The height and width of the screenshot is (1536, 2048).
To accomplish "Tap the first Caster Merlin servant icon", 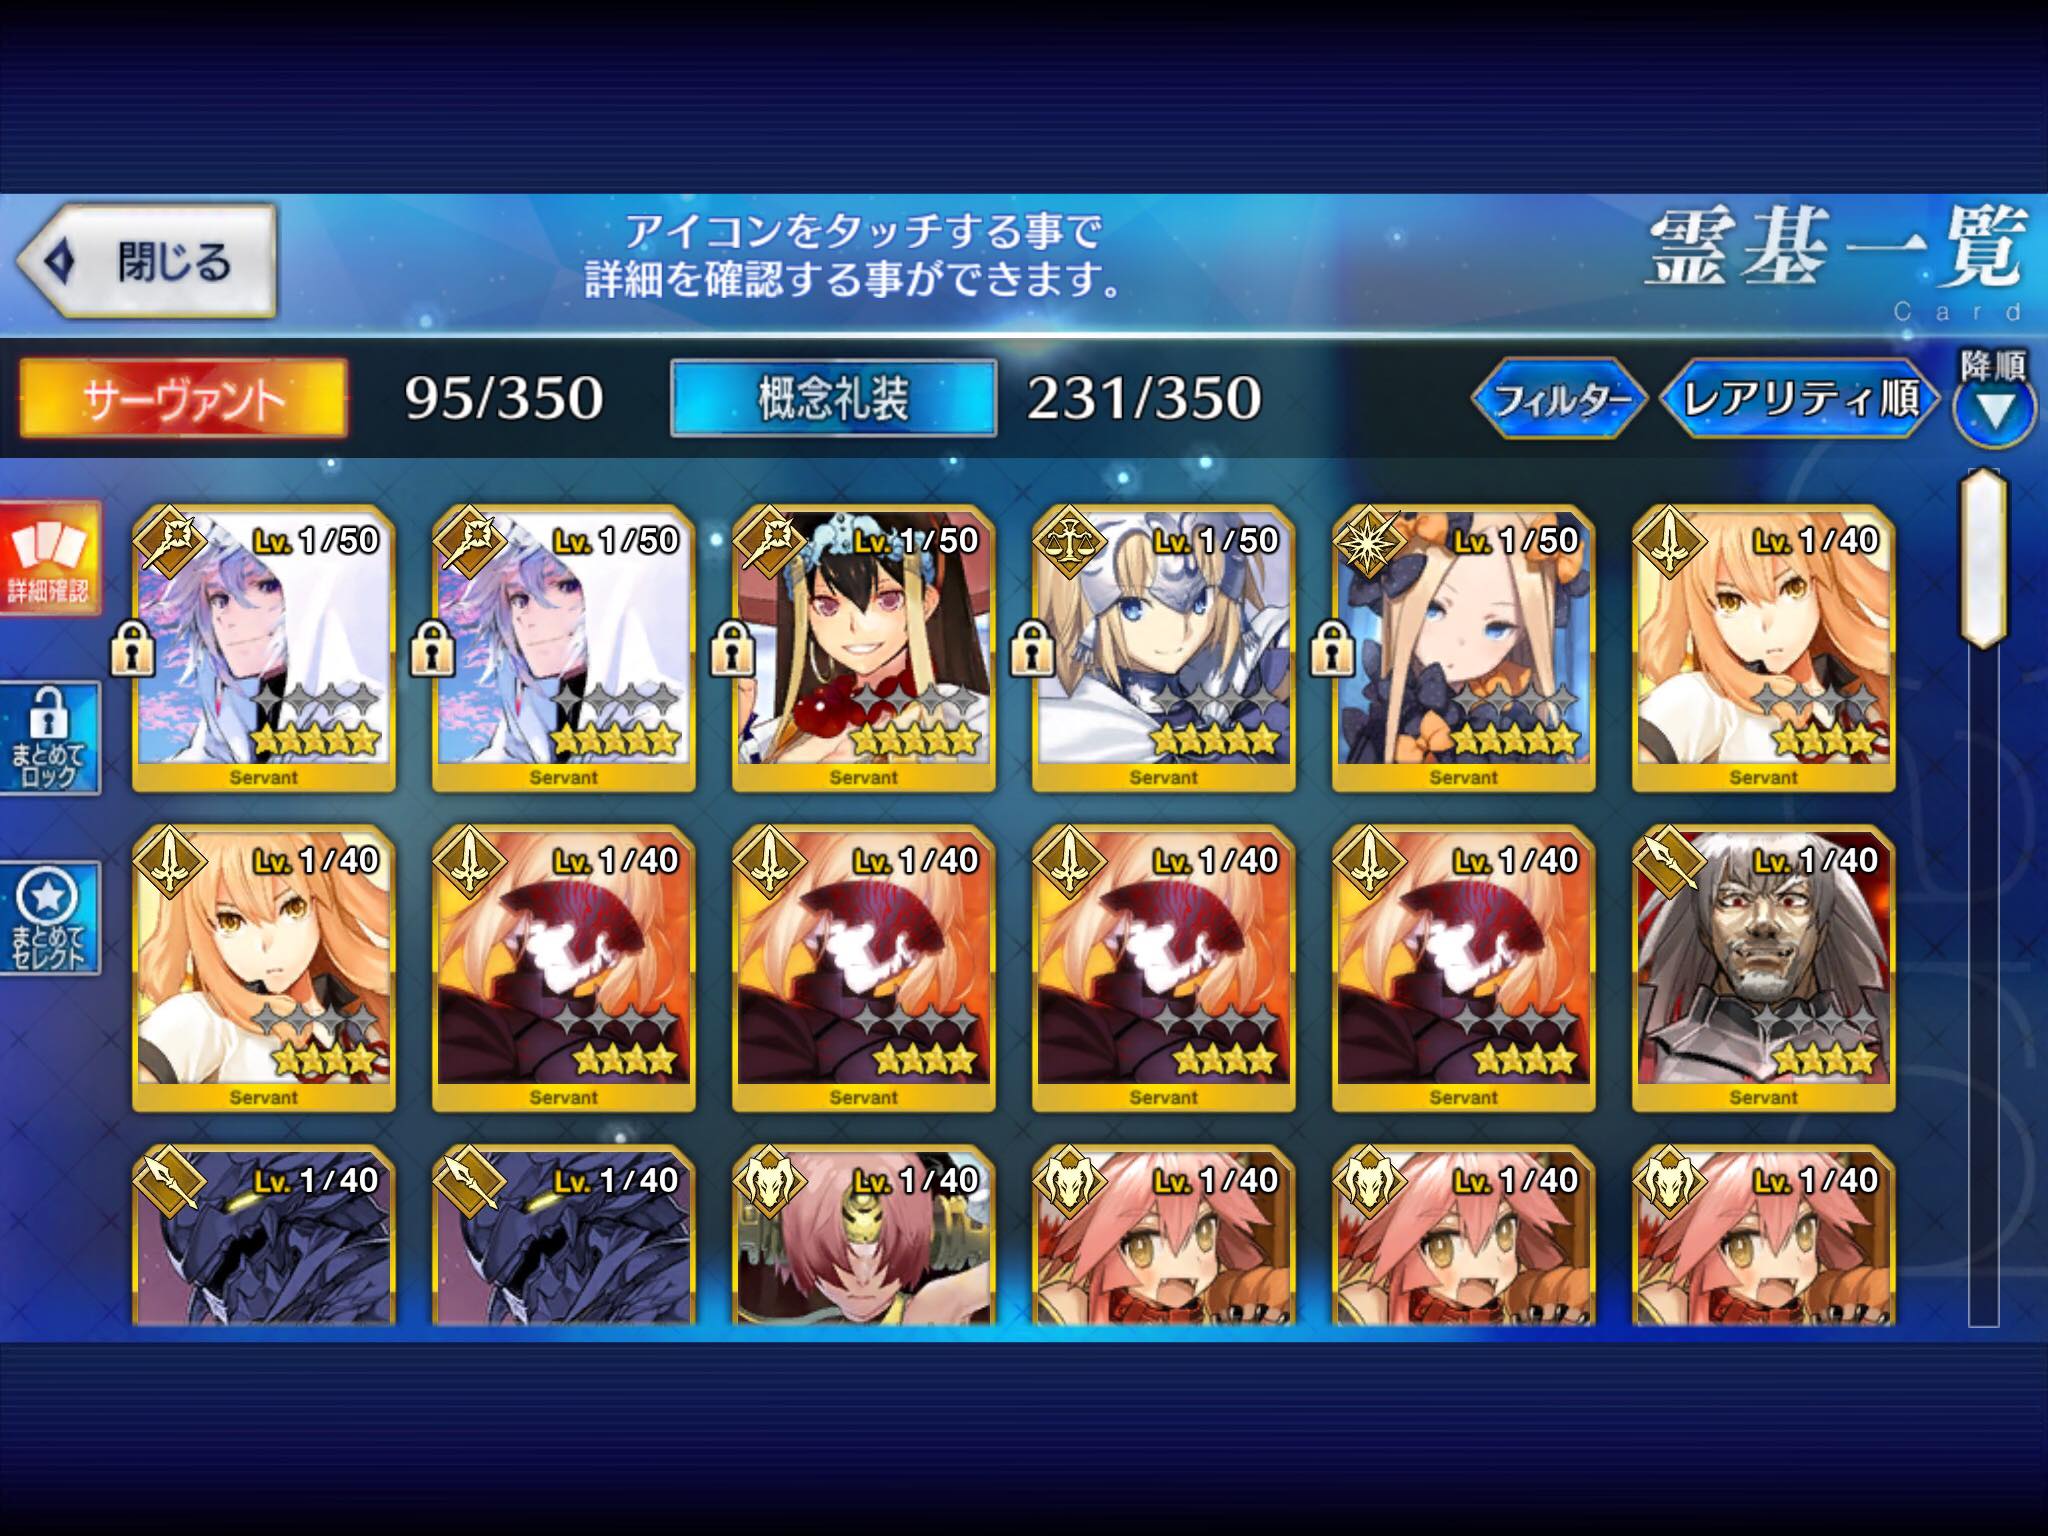I will click(263, 649).
